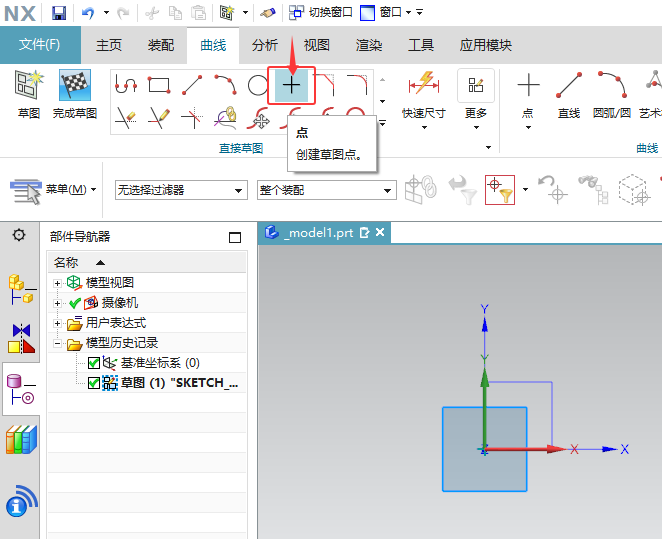
Task: Open the 文件(F) file menu
Action: (x=40, y=45)
